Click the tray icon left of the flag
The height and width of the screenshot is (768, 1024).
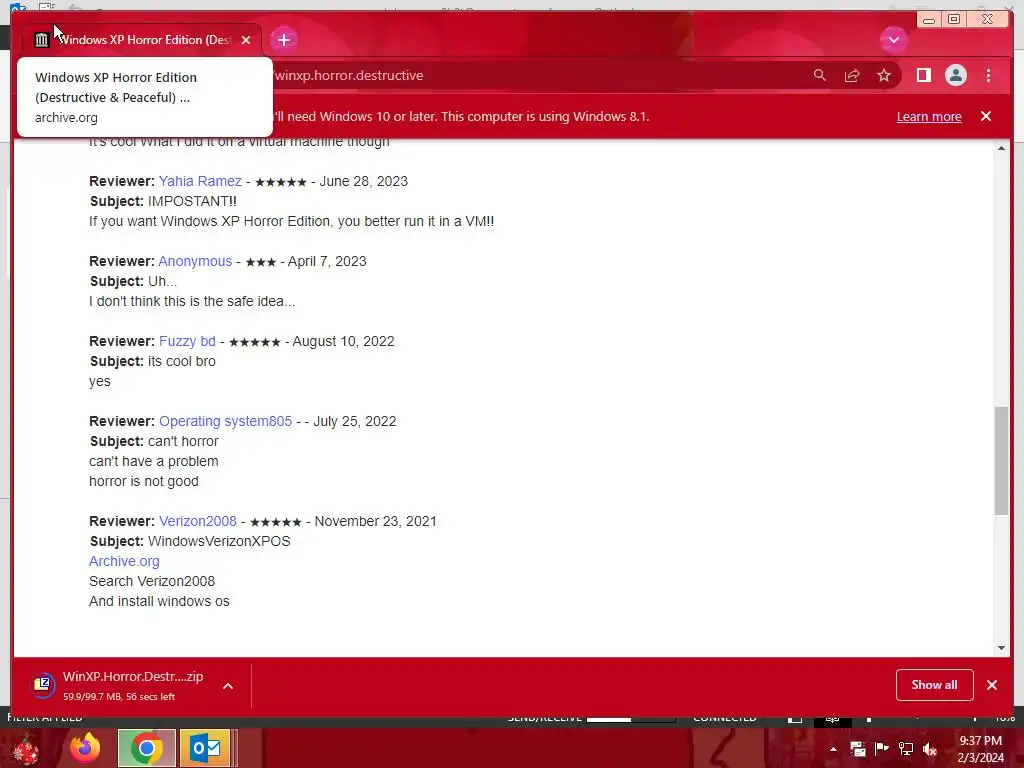pyautogui.click(x=857, y=749)
